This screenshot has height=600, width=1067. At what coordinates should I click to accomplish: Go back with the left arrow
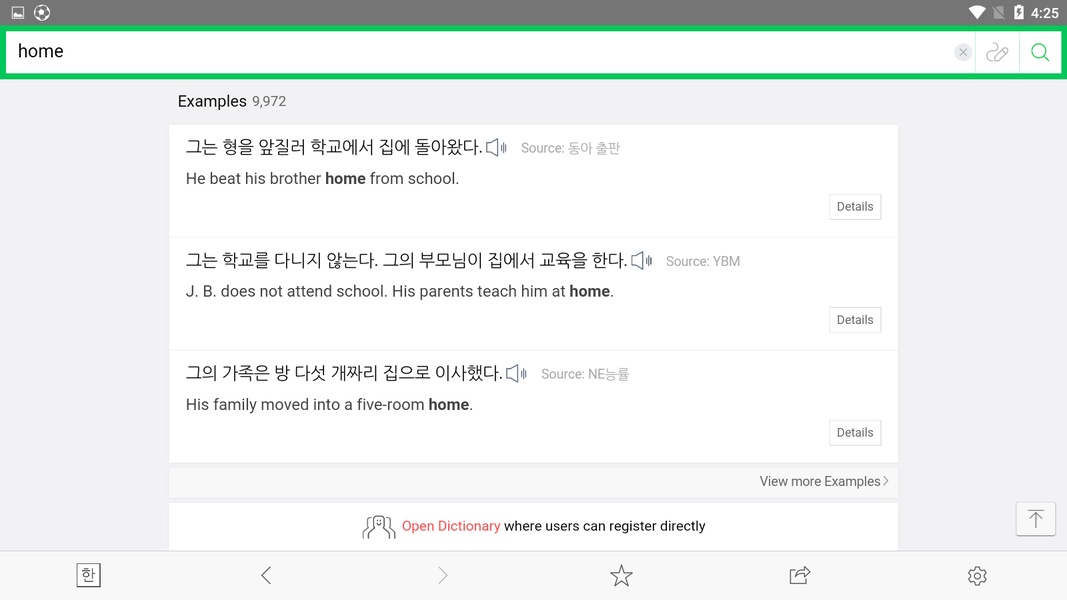click(x=266, y=576)
